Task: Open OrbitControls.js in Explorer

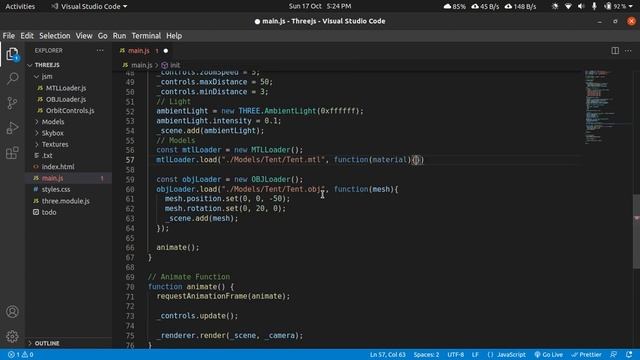Action: pyautogui.click(x=70, y=111)
